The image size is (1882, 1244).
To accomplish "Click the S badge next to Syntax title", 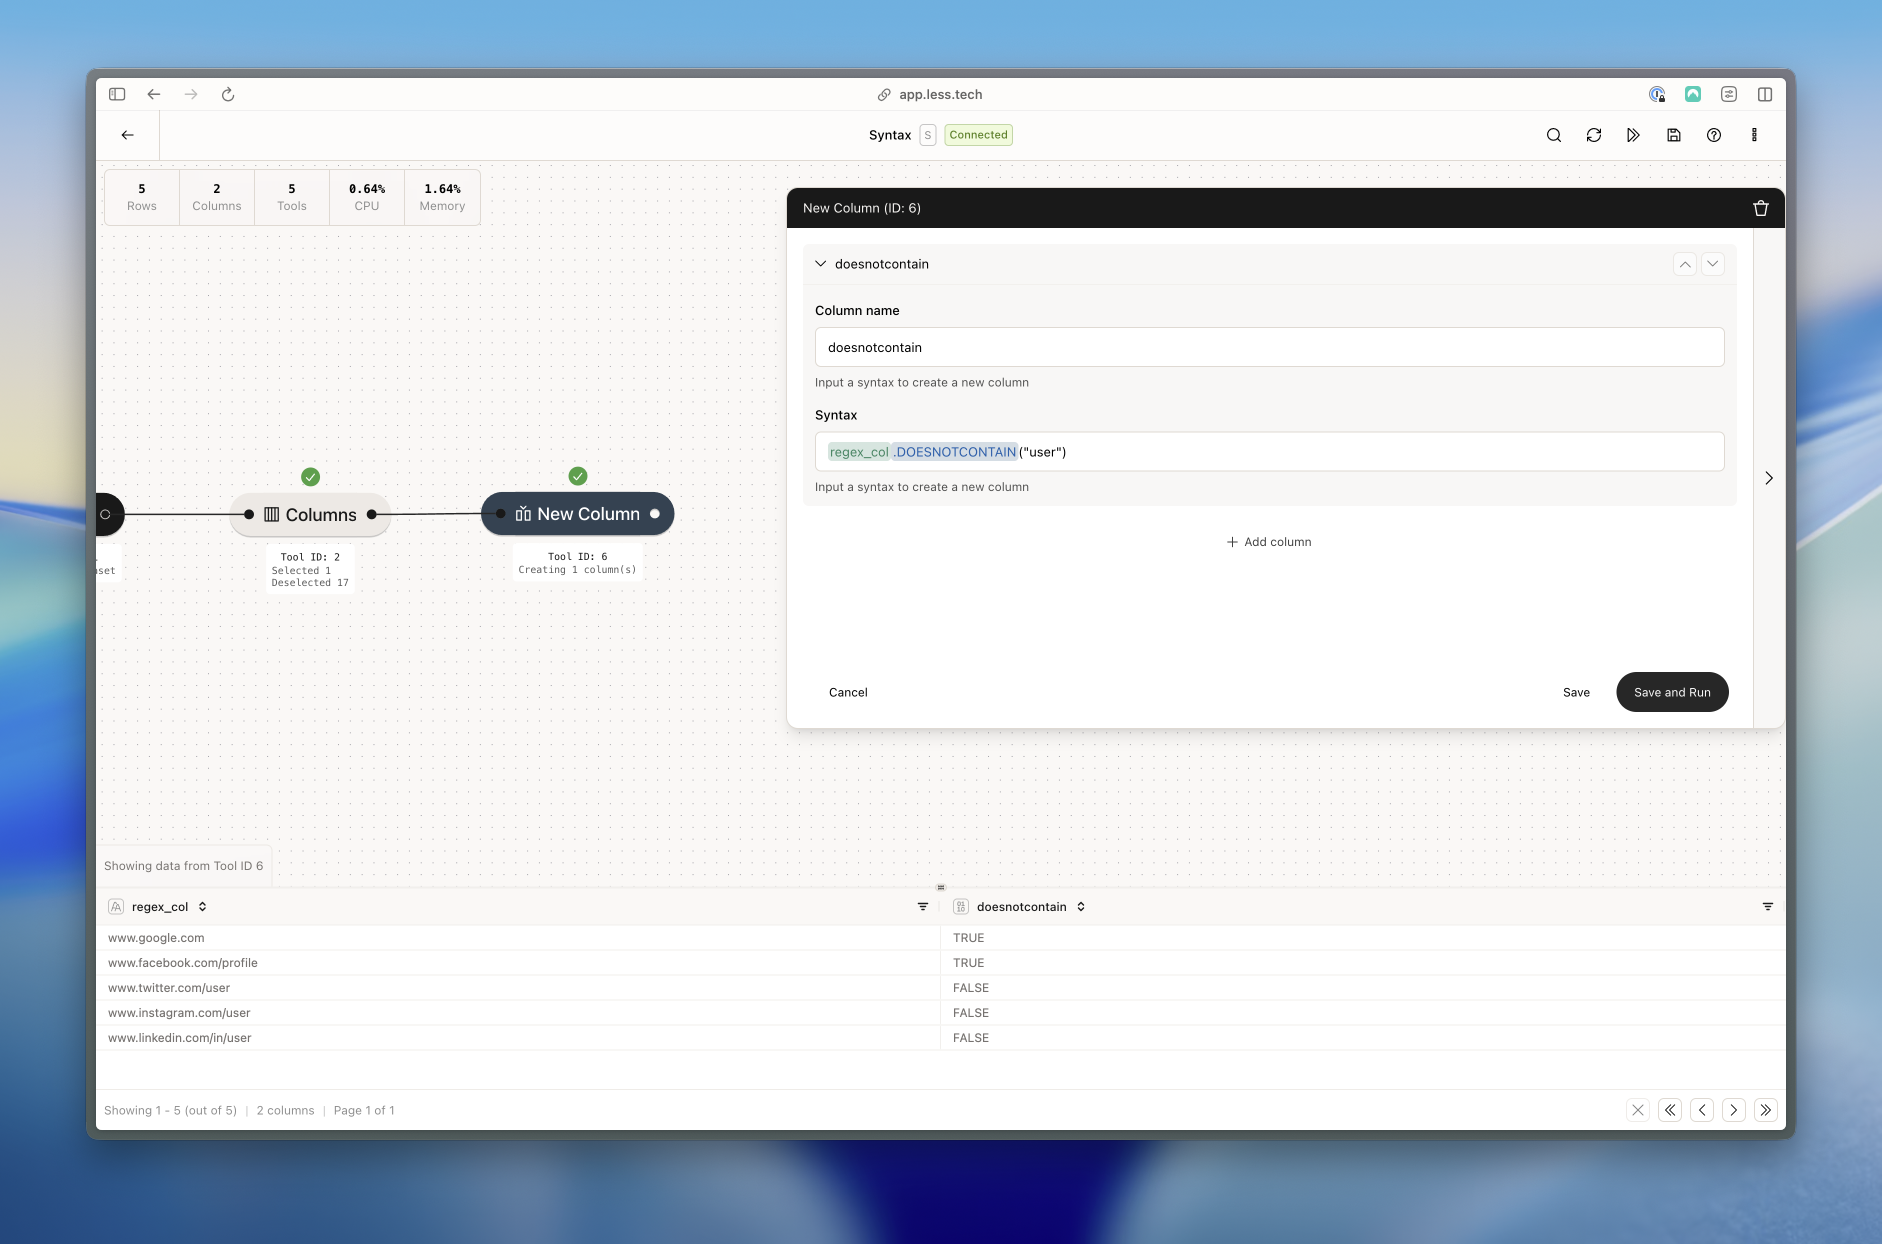I will pos(928,135).
